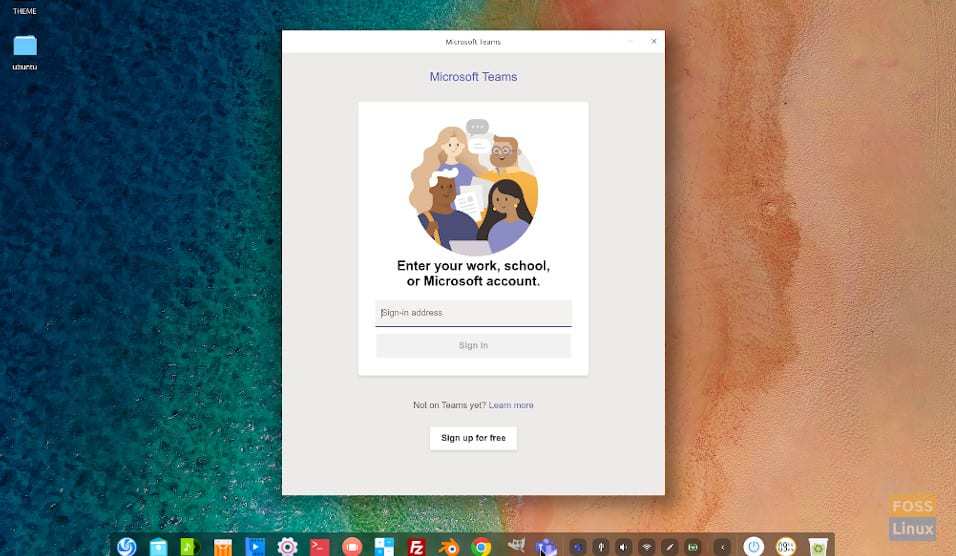This screenshot has height=556, width=956.
Task: Click the Sign-in address input field
Action: click(473, 313)
